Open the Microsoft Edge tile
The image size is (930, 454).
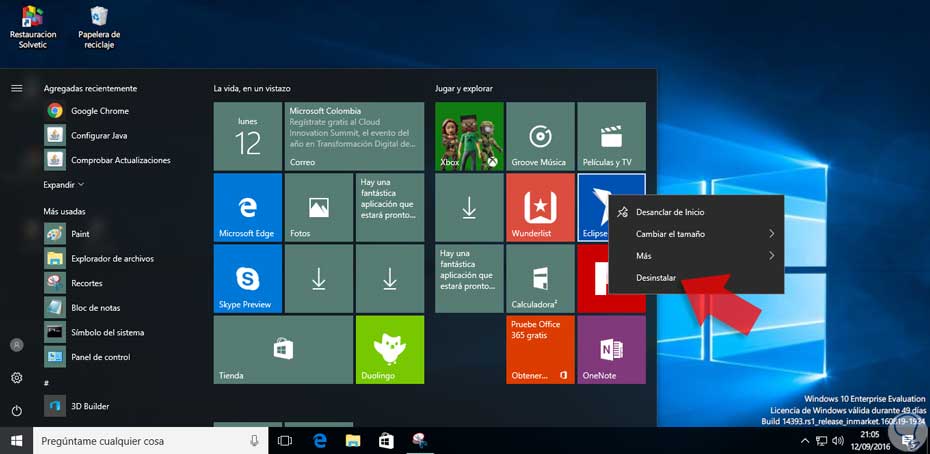pos(247,207)
